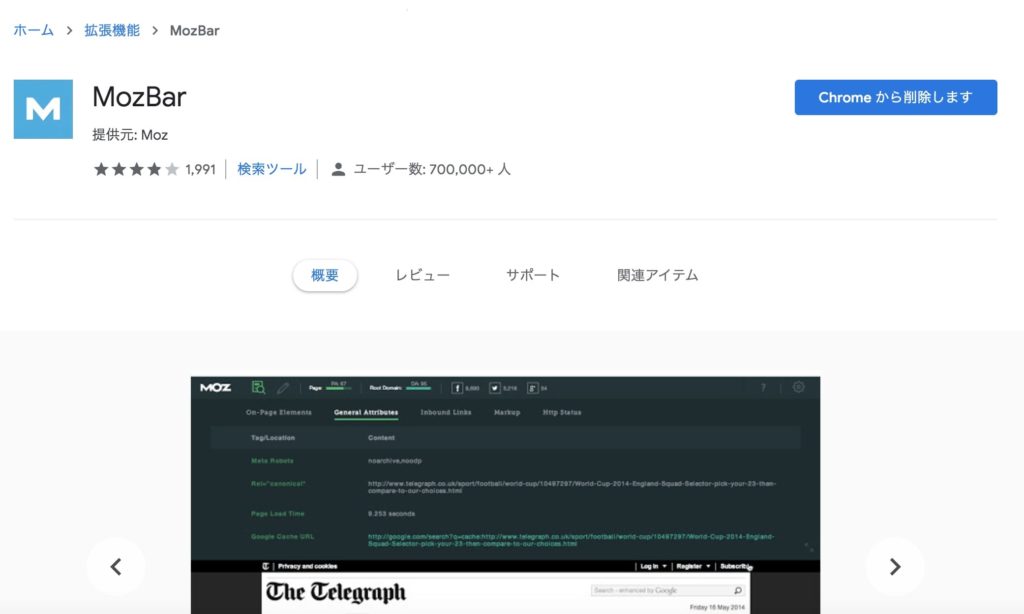Image resolution: width=1024 pixels, height=614 pixels.
Task: Click the Page authority bar in MozBar
Action: [x=338, y=388]
